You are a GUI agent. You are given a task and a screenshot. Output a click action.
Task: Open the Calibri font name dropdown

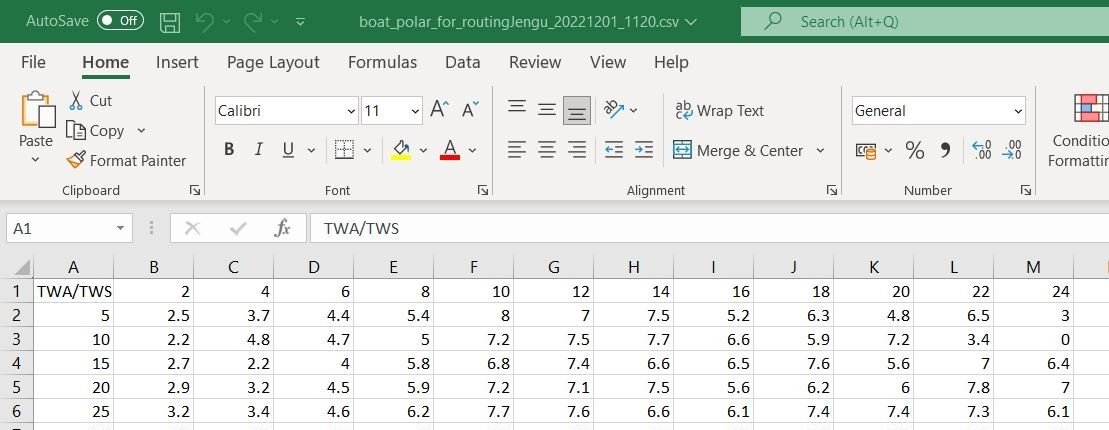tap(350, 111)
